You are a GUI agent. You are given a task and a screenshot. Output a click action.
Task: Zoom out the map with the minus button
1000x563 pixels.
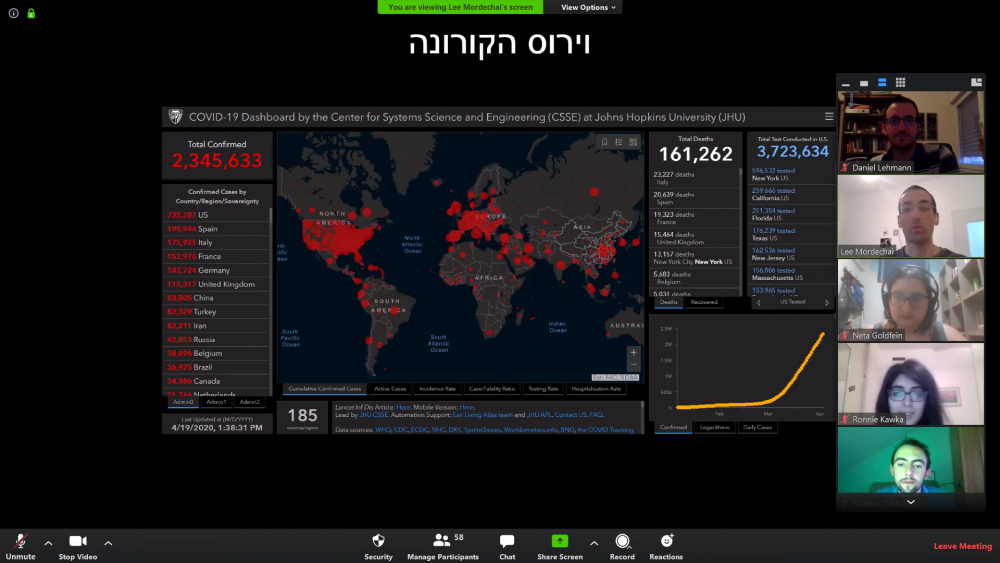(633, 365)
